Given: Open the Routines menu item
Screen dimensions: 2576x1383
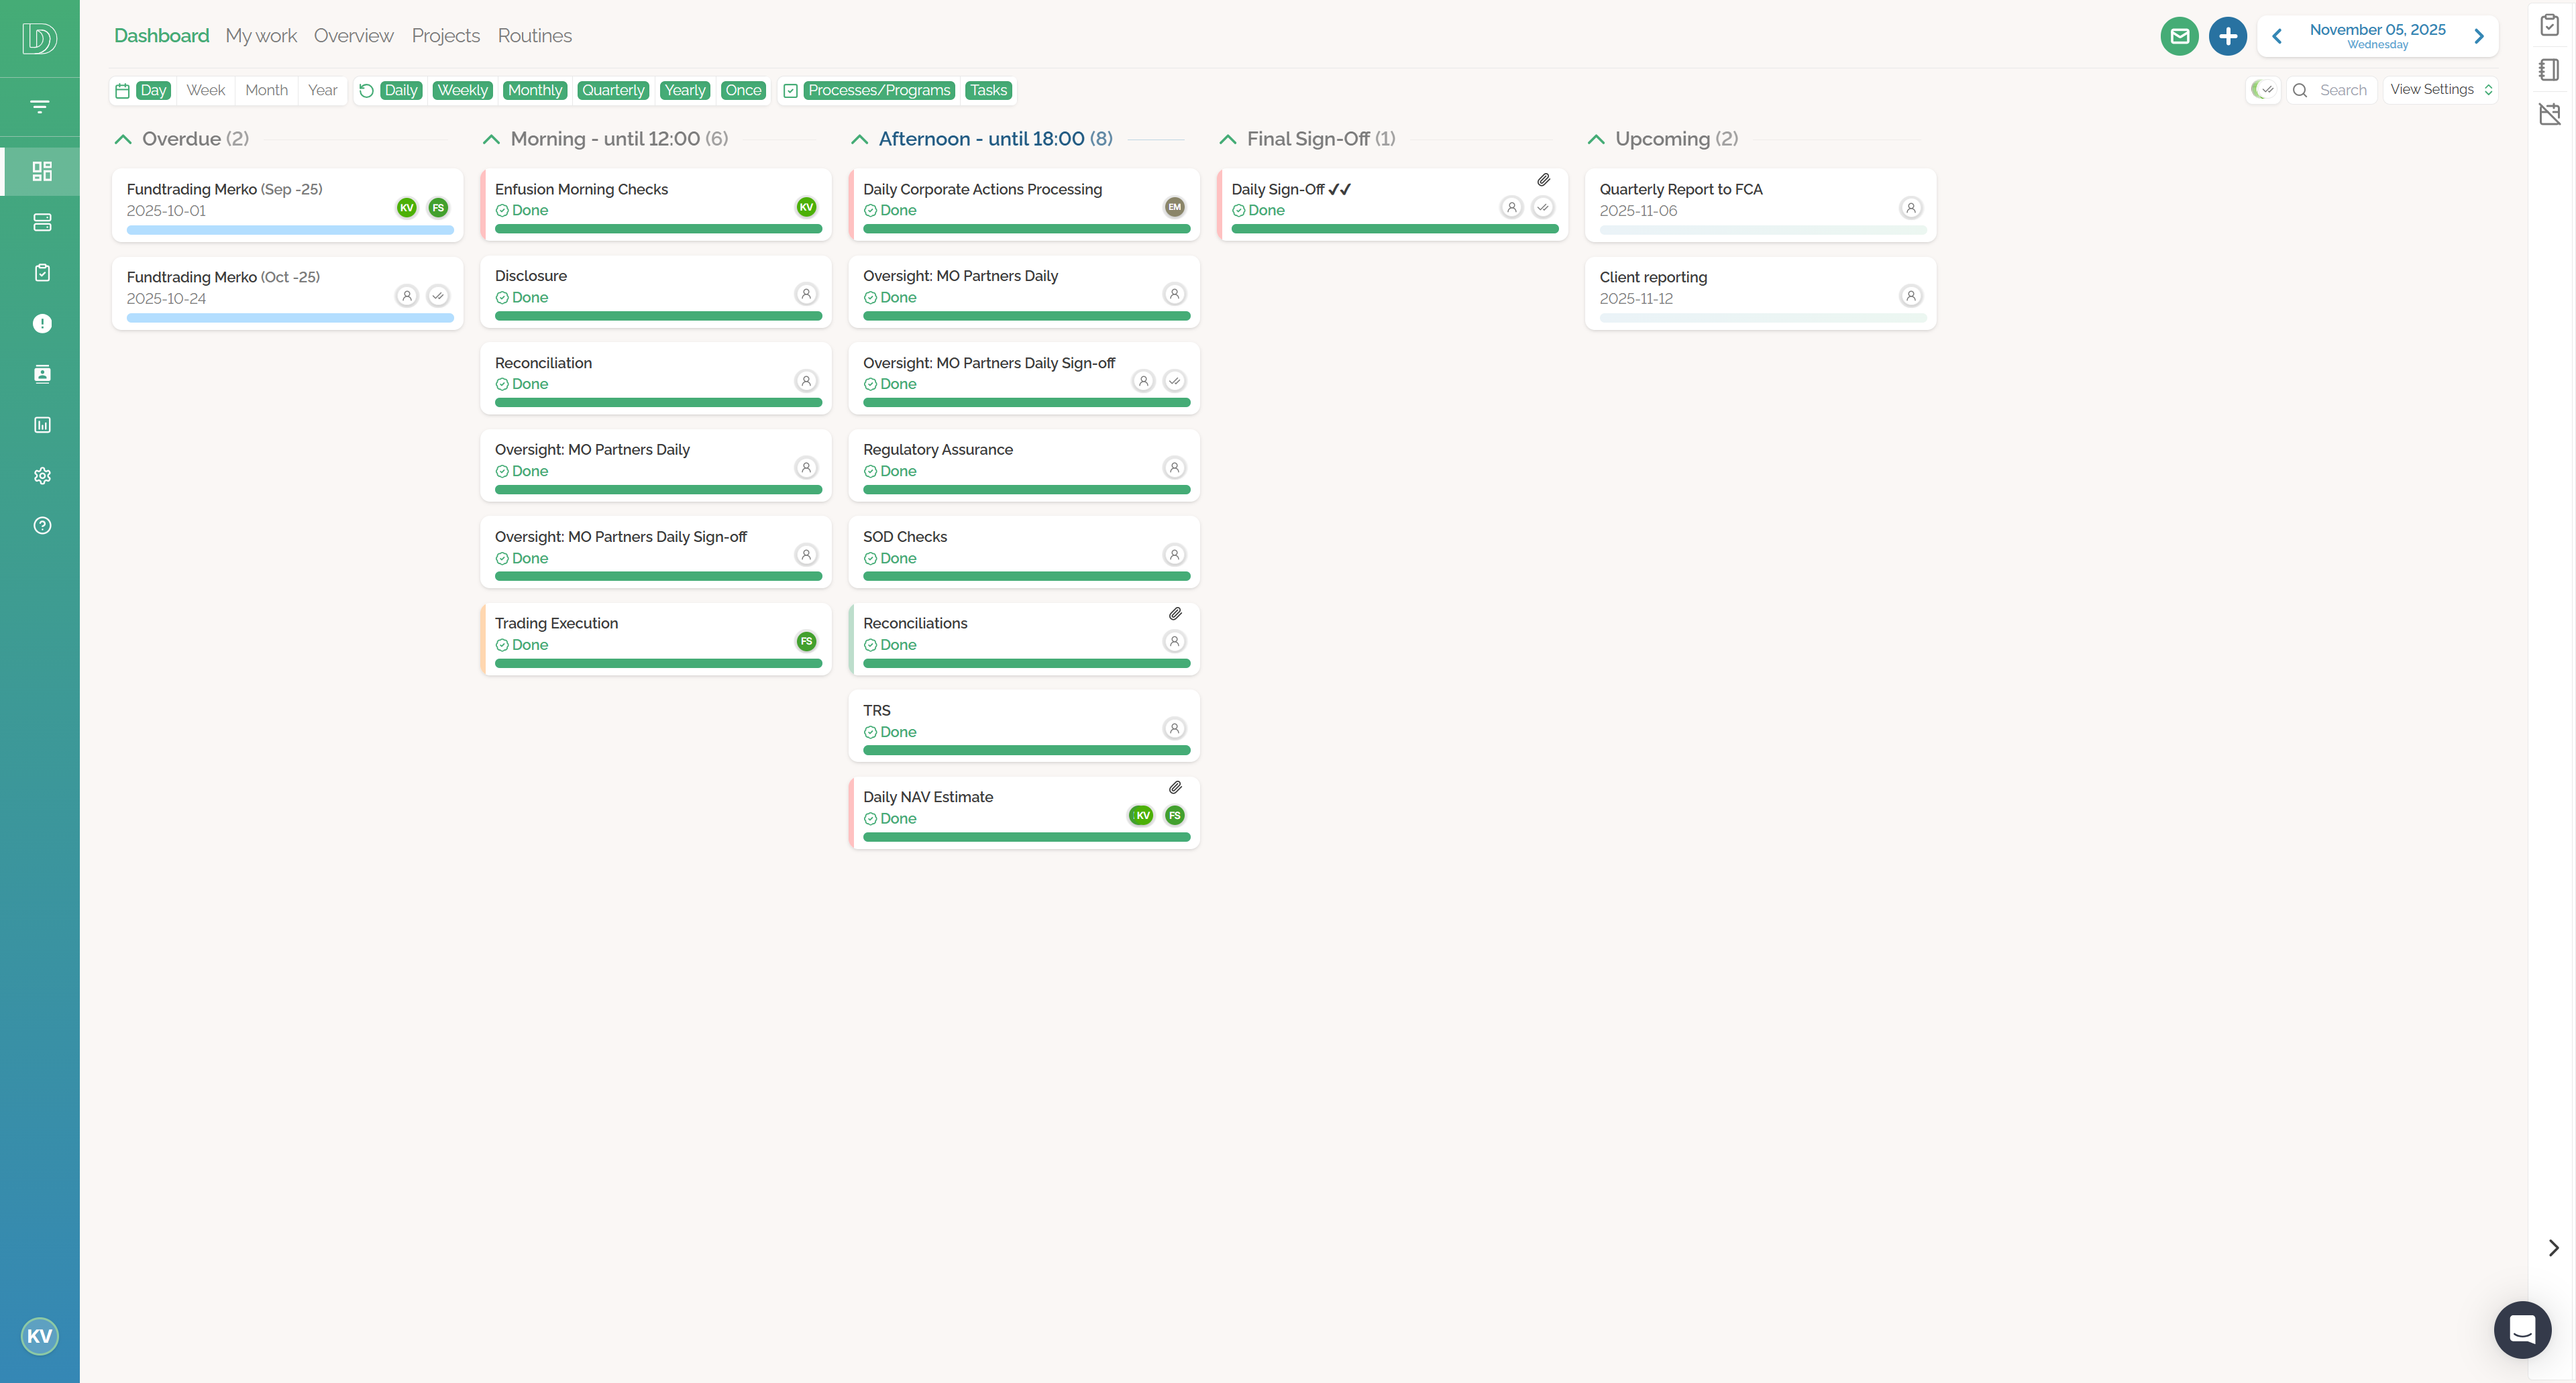Looking at the screenshot, I should [535, 35].
